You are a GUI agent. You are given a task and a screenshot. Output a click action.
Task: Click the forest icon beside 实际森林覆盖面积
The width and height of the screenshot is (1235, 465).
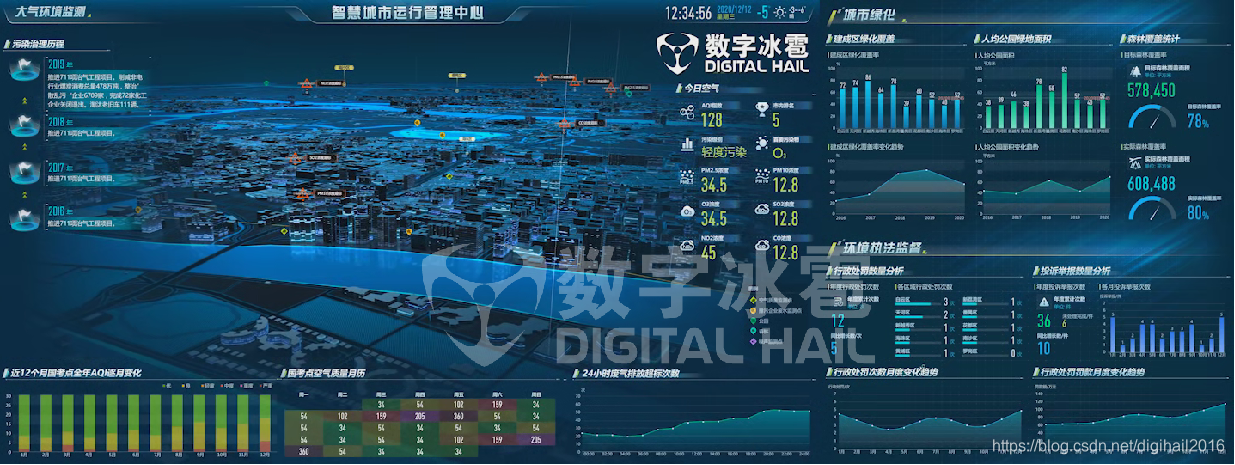(x=1135, y=160)
